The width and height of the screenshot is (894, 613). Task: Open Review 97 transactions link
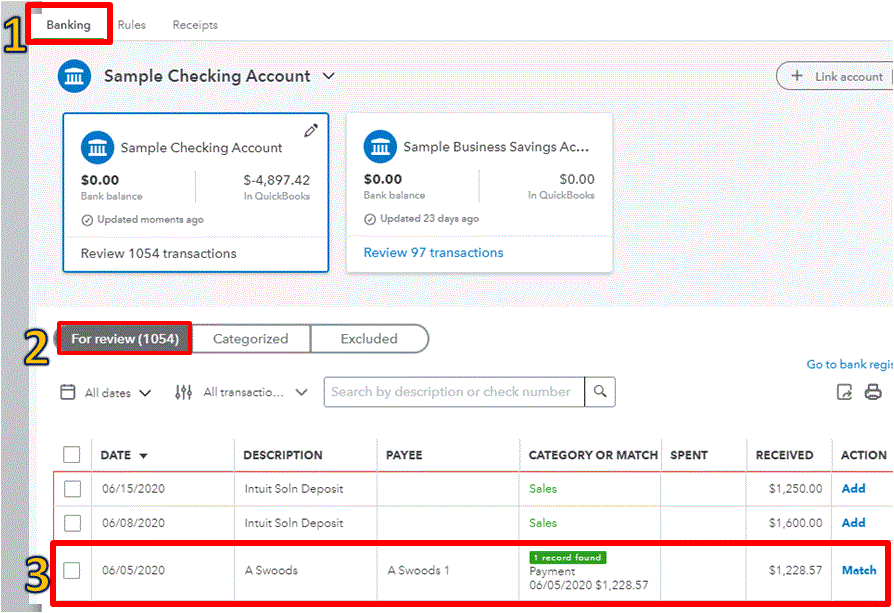click(x=433, y=253)
